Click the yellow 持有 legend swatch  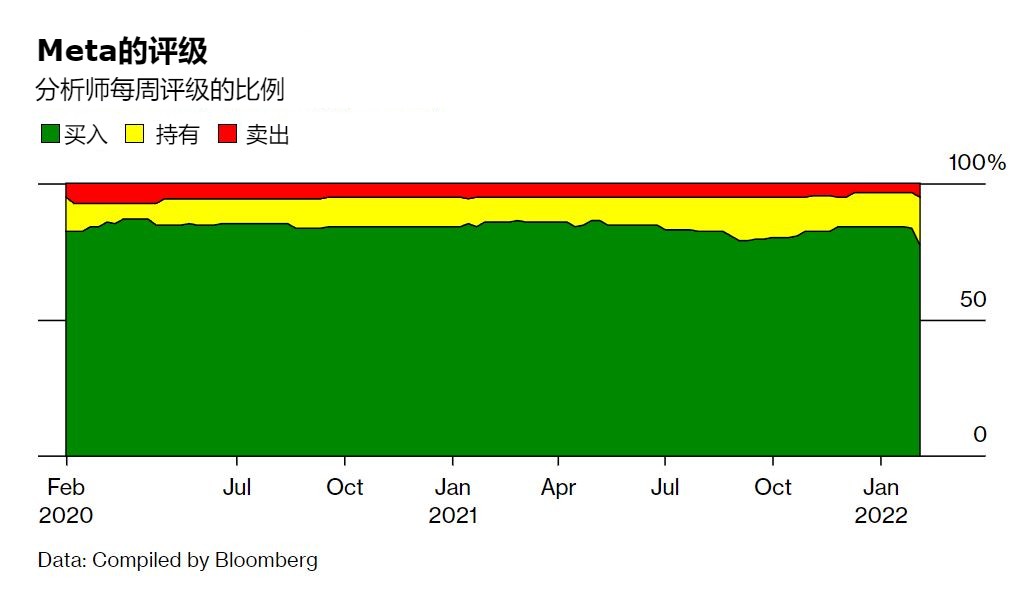point(135,134)
